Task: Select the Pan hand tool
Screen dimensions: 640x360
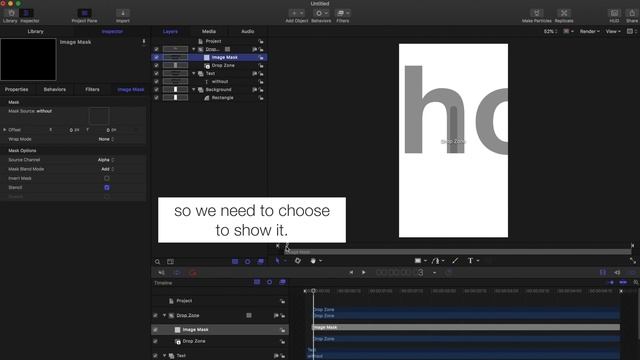Action: pos(313,261)
